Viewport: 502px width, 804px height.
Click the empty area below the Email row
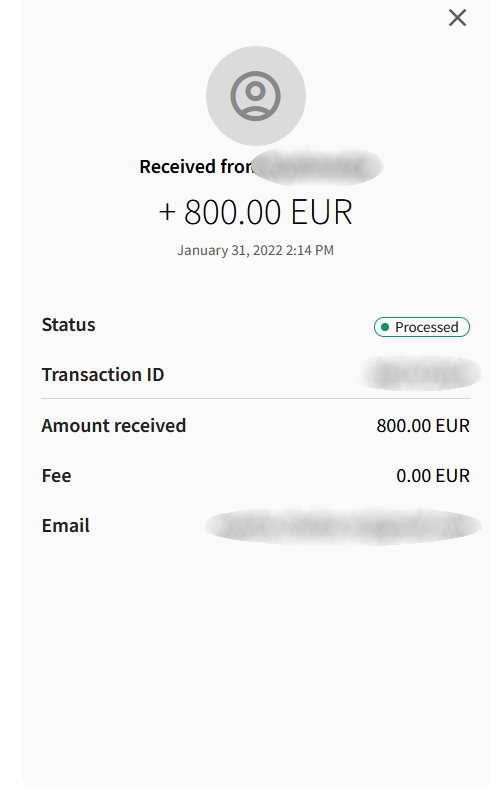point(255,667)
